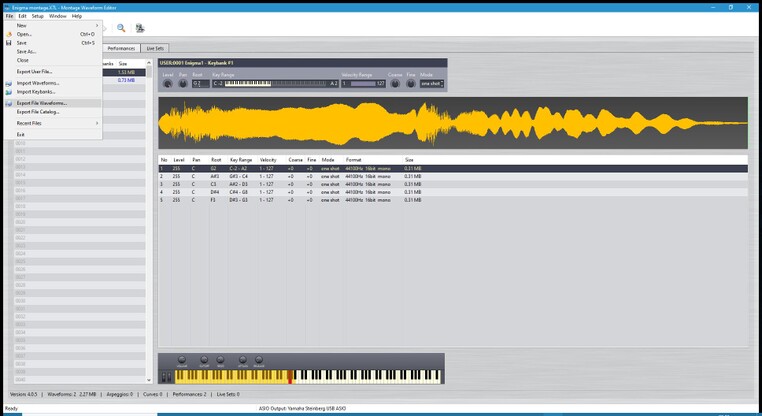Screen dimensions: 762x416
Task: Click the toolbar icon right of the magnifier
Action: (139, 28)
